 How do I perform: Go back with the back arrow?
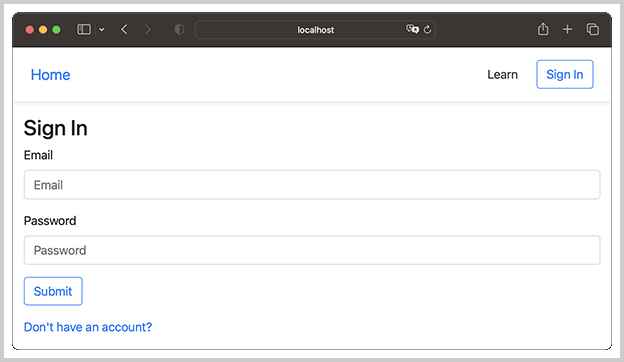click(x=124, y=29)
